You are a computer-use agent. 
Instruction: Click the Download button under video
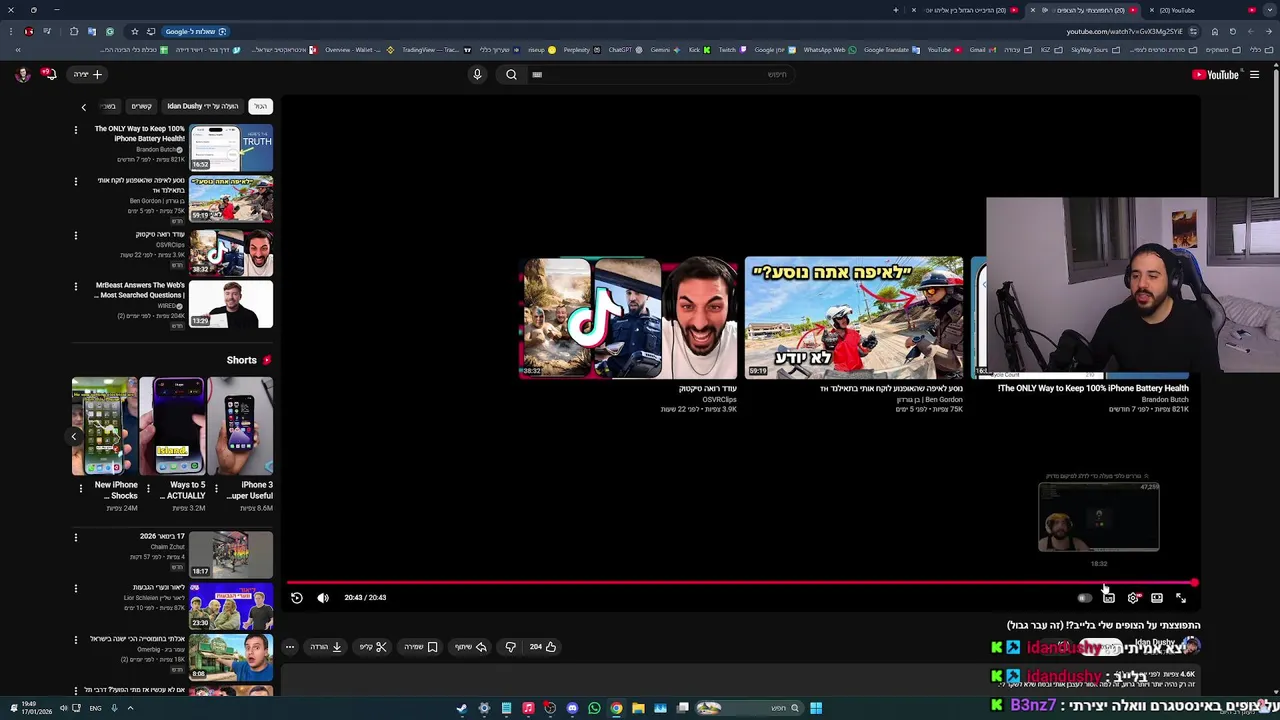tap(326, 647)
